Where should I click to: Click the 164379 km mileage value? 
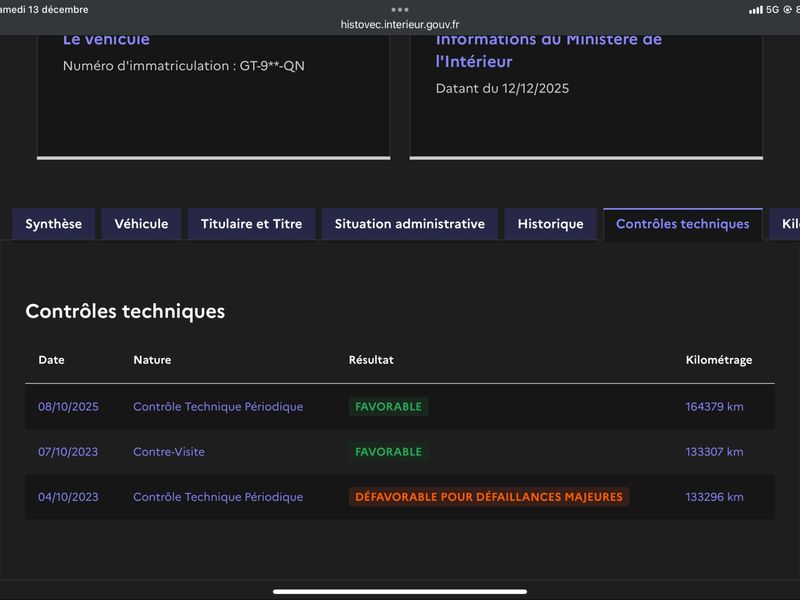pos(714,407)
